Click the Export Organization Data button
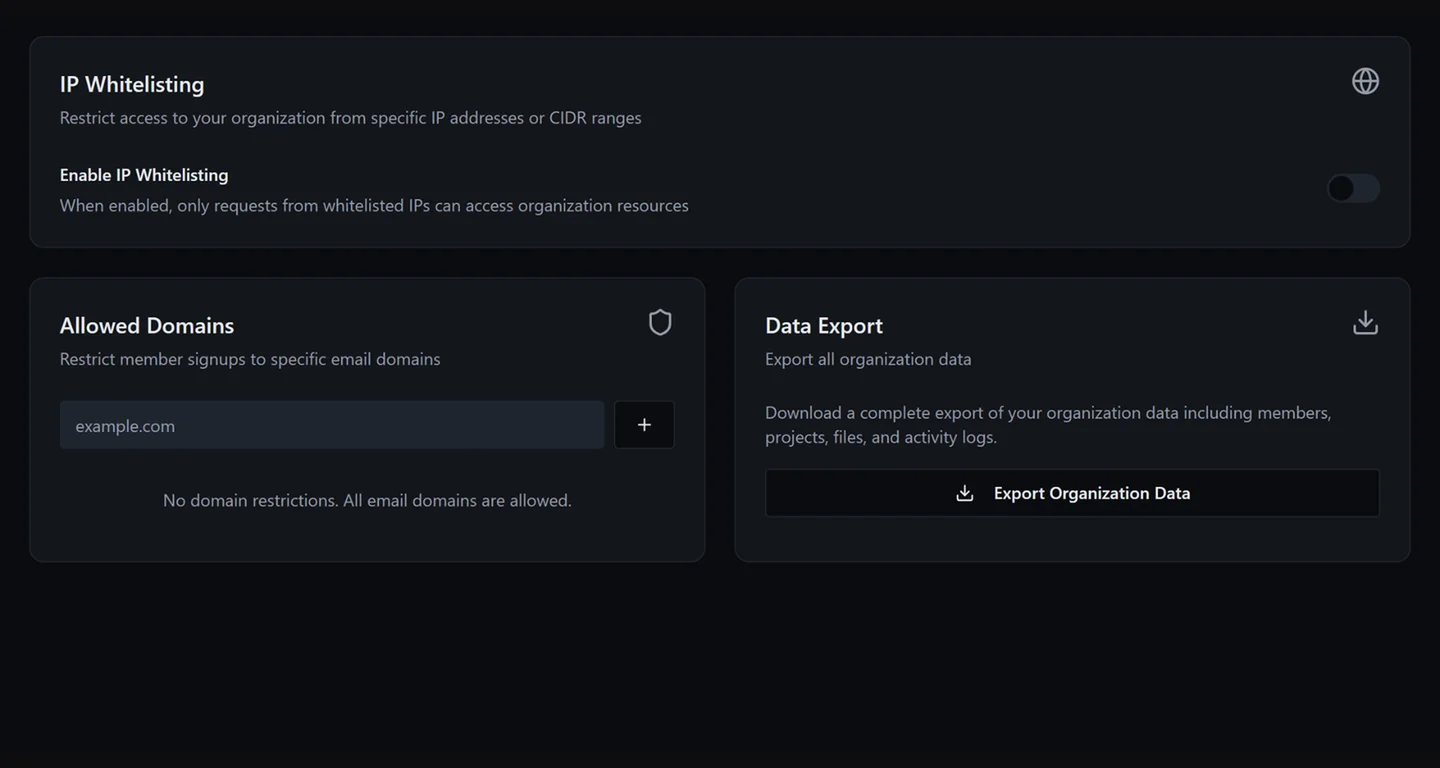Image resolution: width=1440 pixels, height=768 pixels. [1072, 492]
